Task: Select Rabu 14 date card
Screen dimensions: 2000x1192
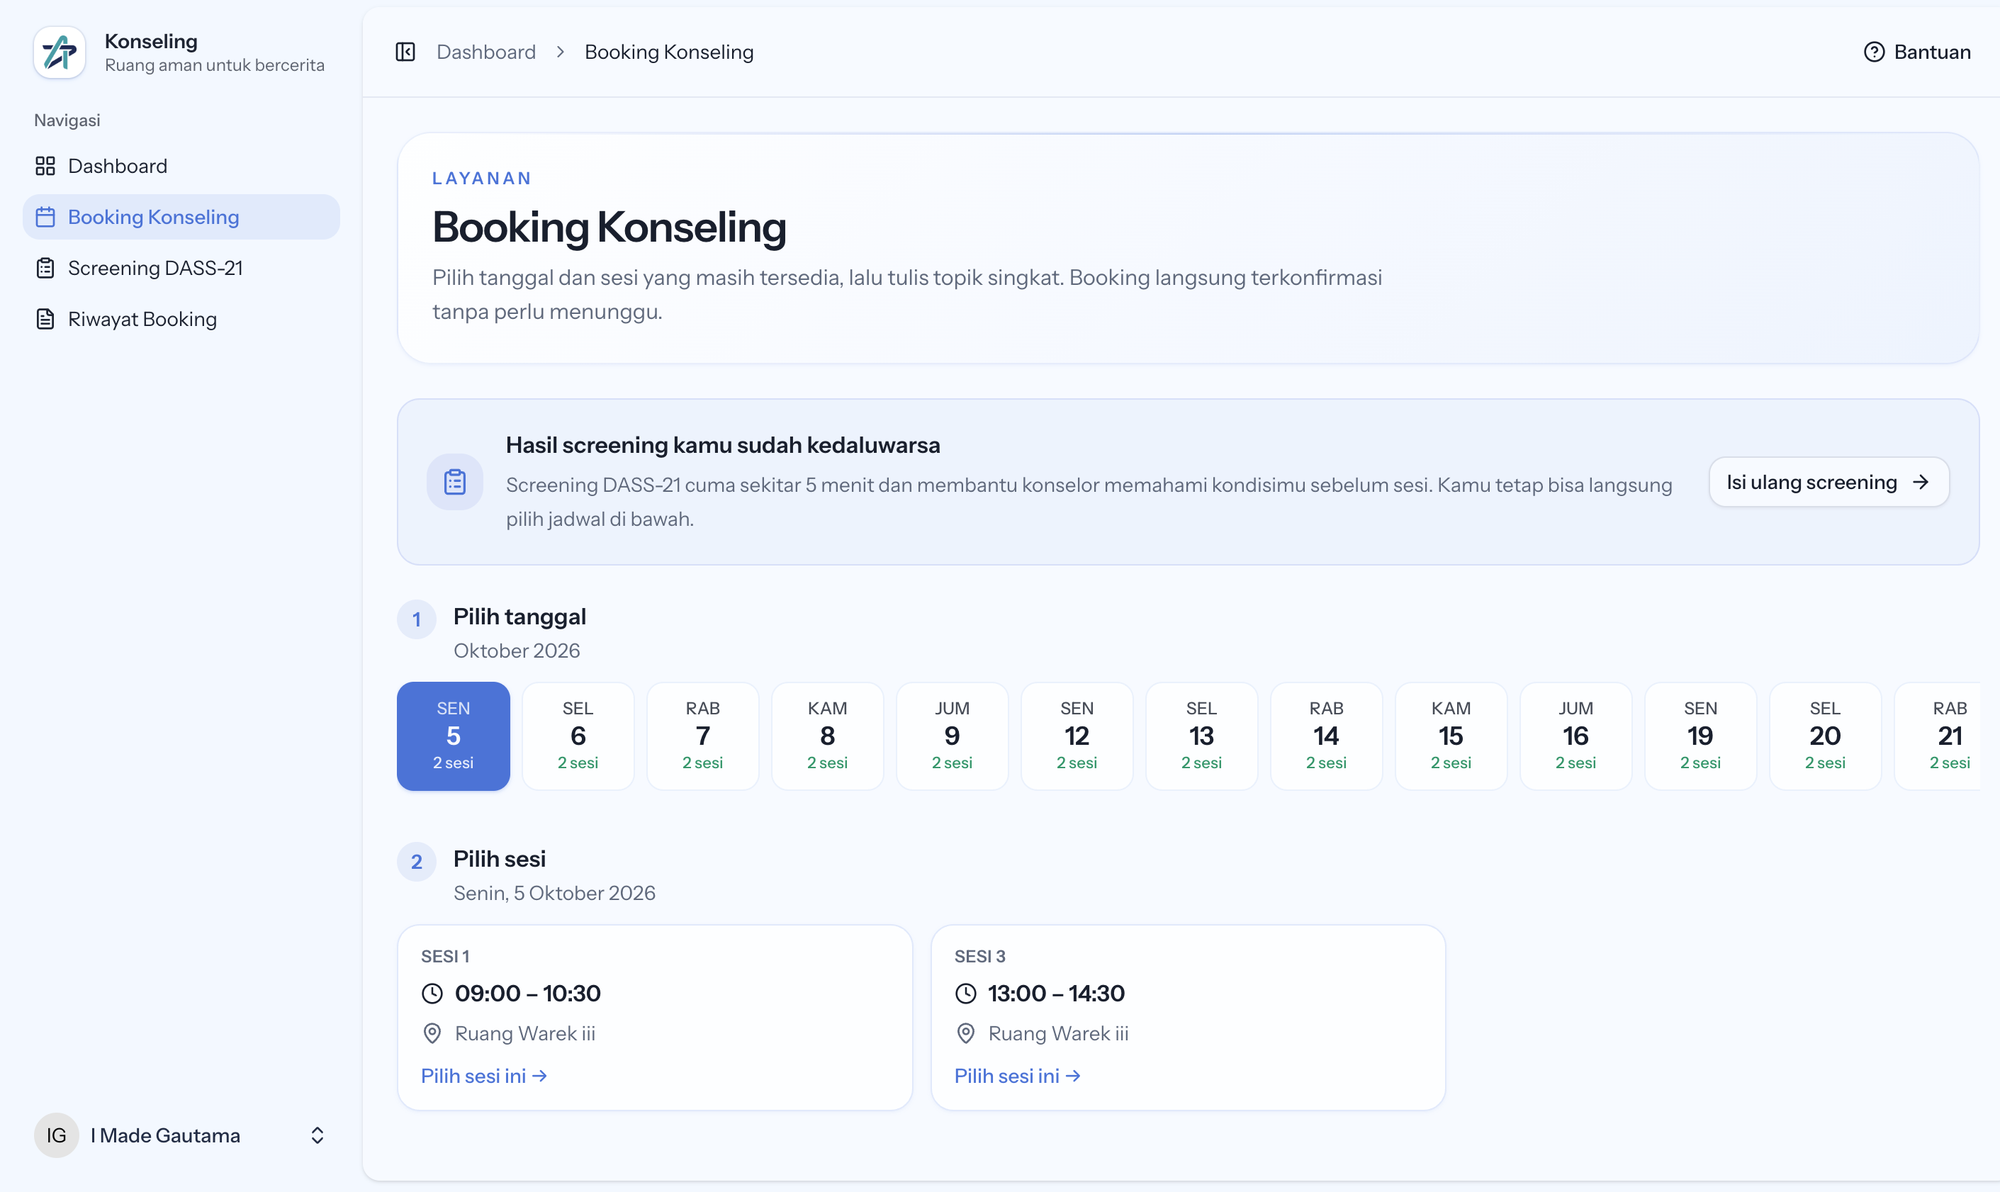Action: (x=1326, y=736)
